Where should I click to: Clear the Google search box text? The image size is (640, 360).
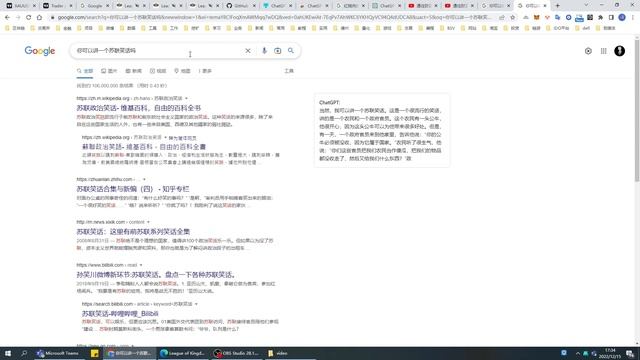point(248,51)
